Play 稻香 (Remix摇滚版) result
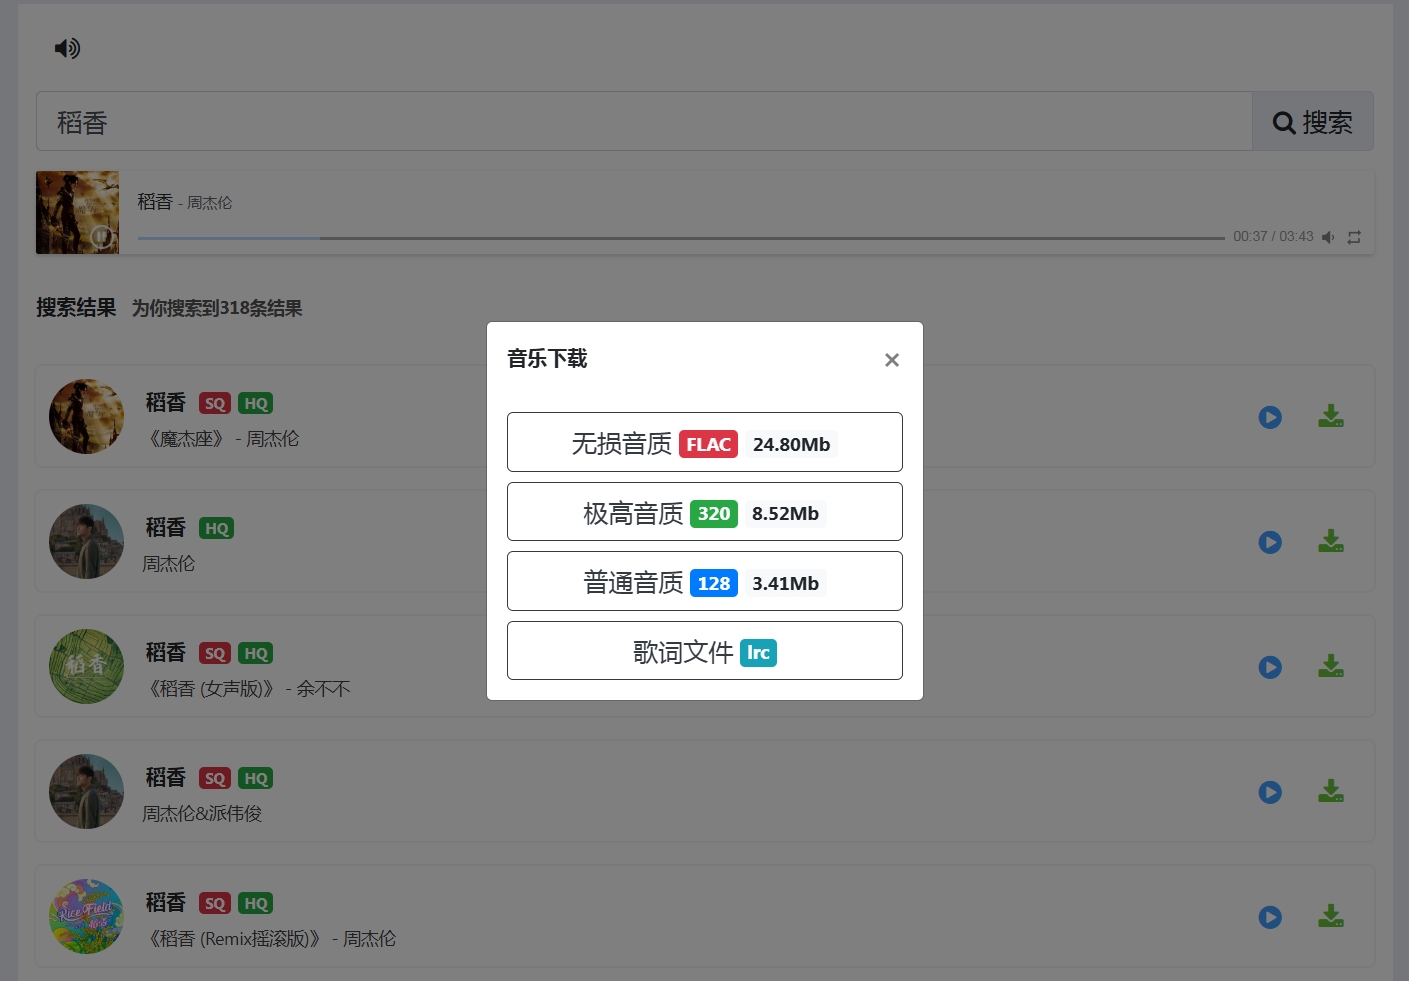1409x981 pixels. 1270,917
